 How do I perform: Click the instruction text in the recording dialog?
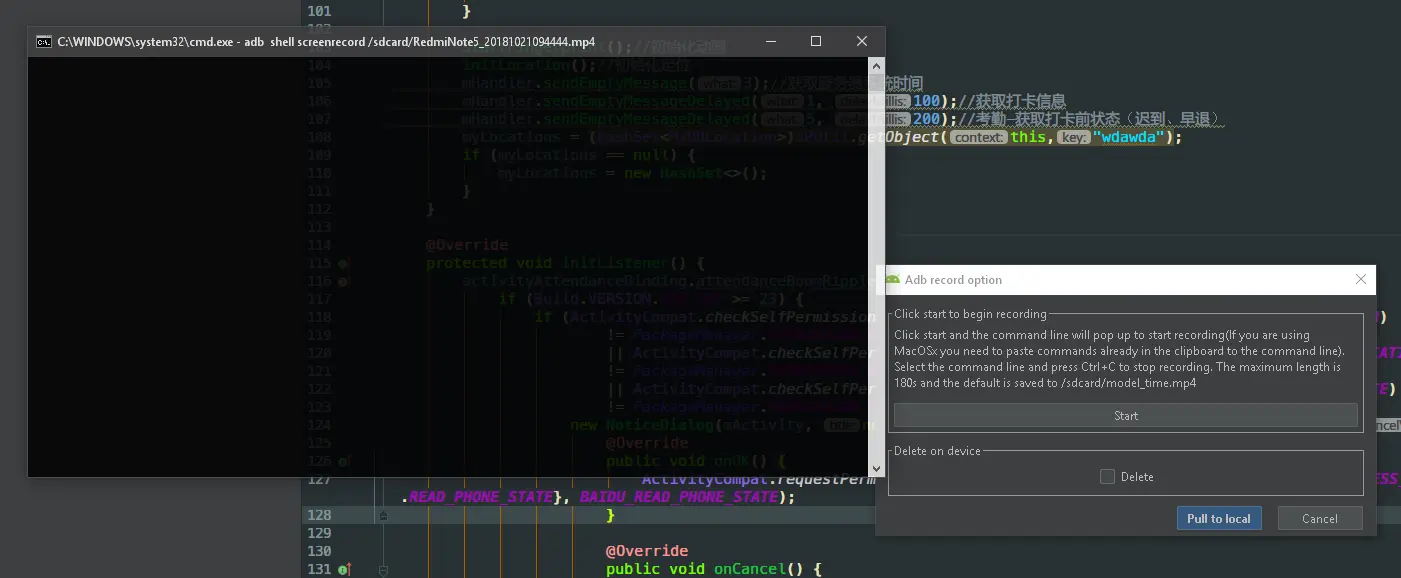pyautogui.click(x=1120, y=359)
